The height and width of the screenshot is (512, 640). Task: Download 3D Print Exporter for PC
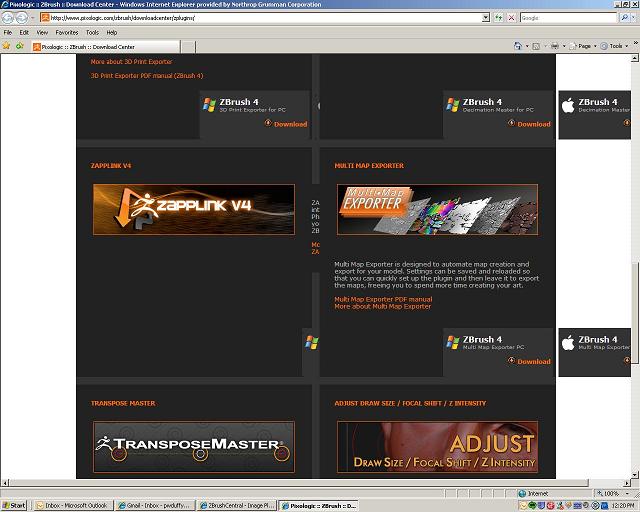[x=286, y=124]
